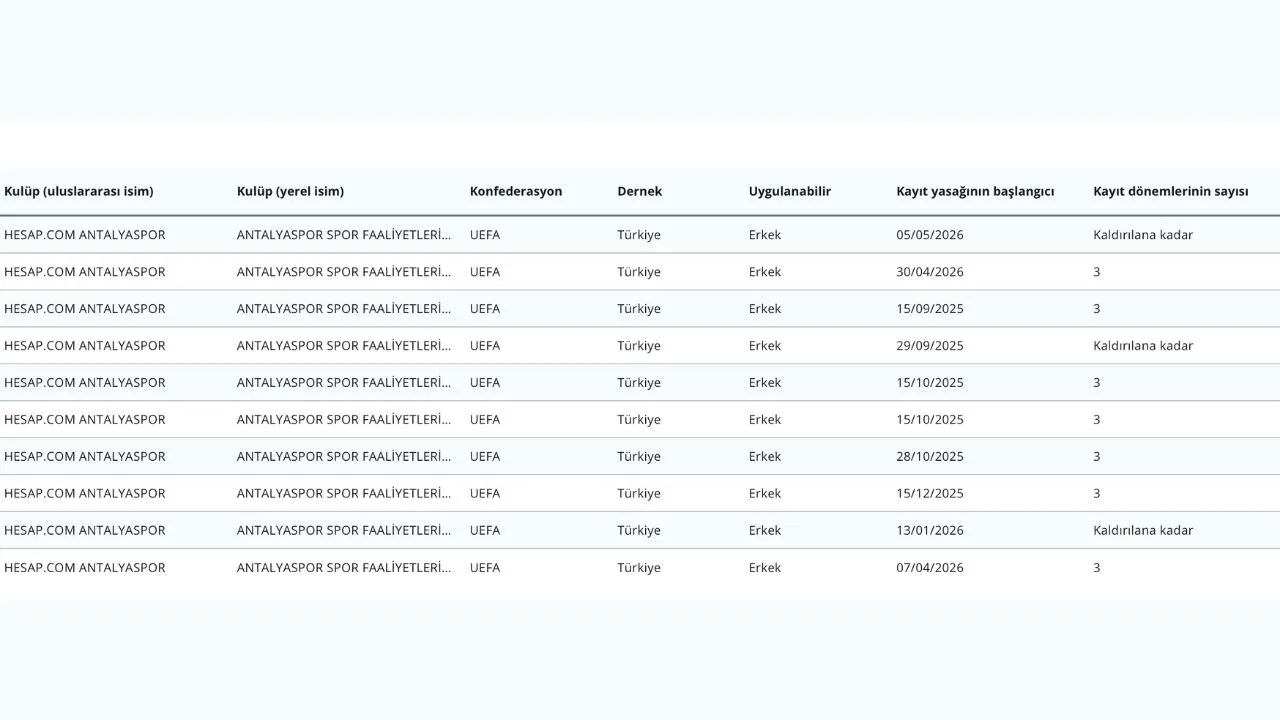Select the period count 3 in the 30/04/2026 row
Viewport: 1280px width, 720px height.
click(x=1097, y=272)
